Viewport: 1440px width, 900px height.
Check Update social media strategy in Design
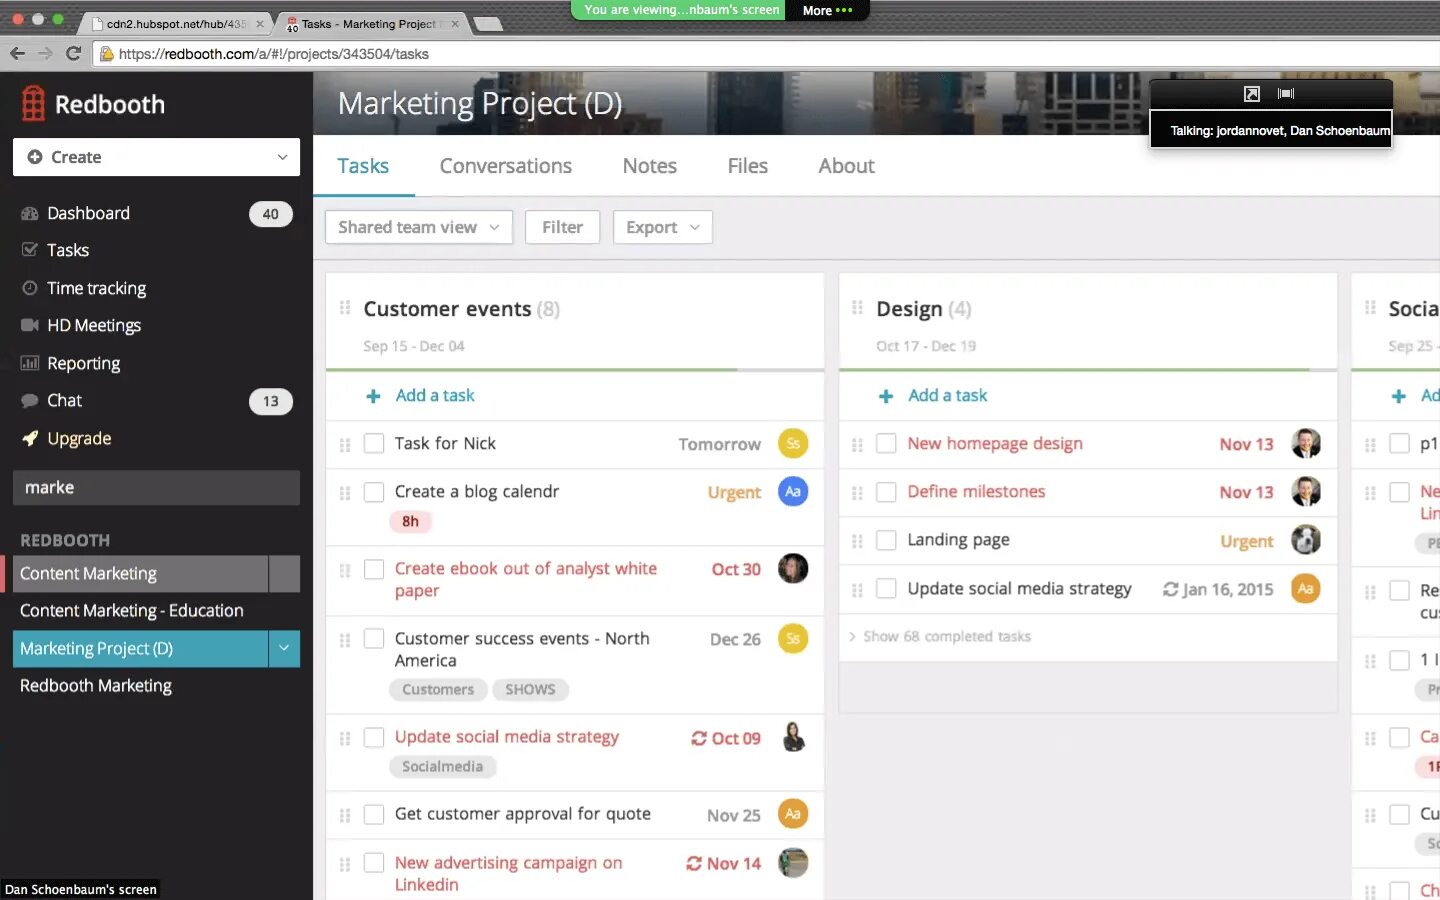point(886,588)
